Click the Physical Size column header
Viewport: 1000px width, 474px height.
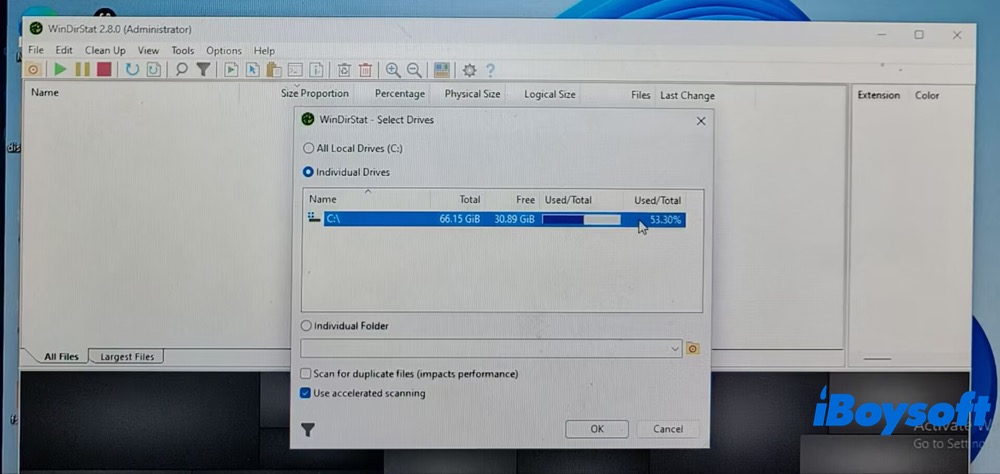(x=472, y=94)
